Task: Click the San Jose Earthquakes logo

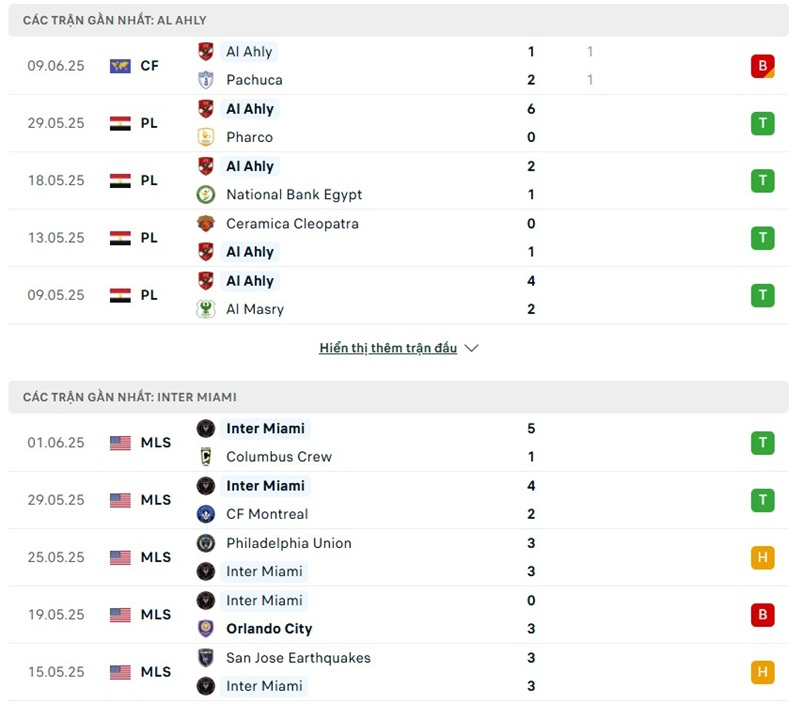Action: 206,658
